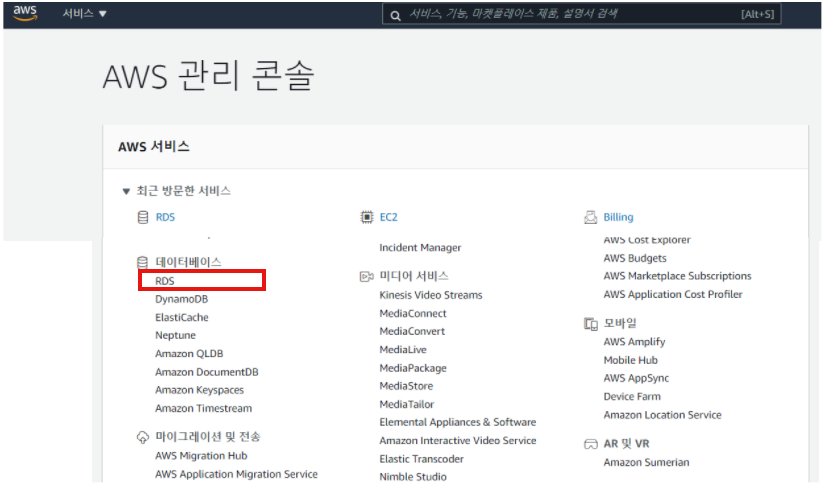Image resolution: width=834 pixels, height=499 pixels.
Task: Open Elemental Appliances & Software
Action: [x=457, y=422]
